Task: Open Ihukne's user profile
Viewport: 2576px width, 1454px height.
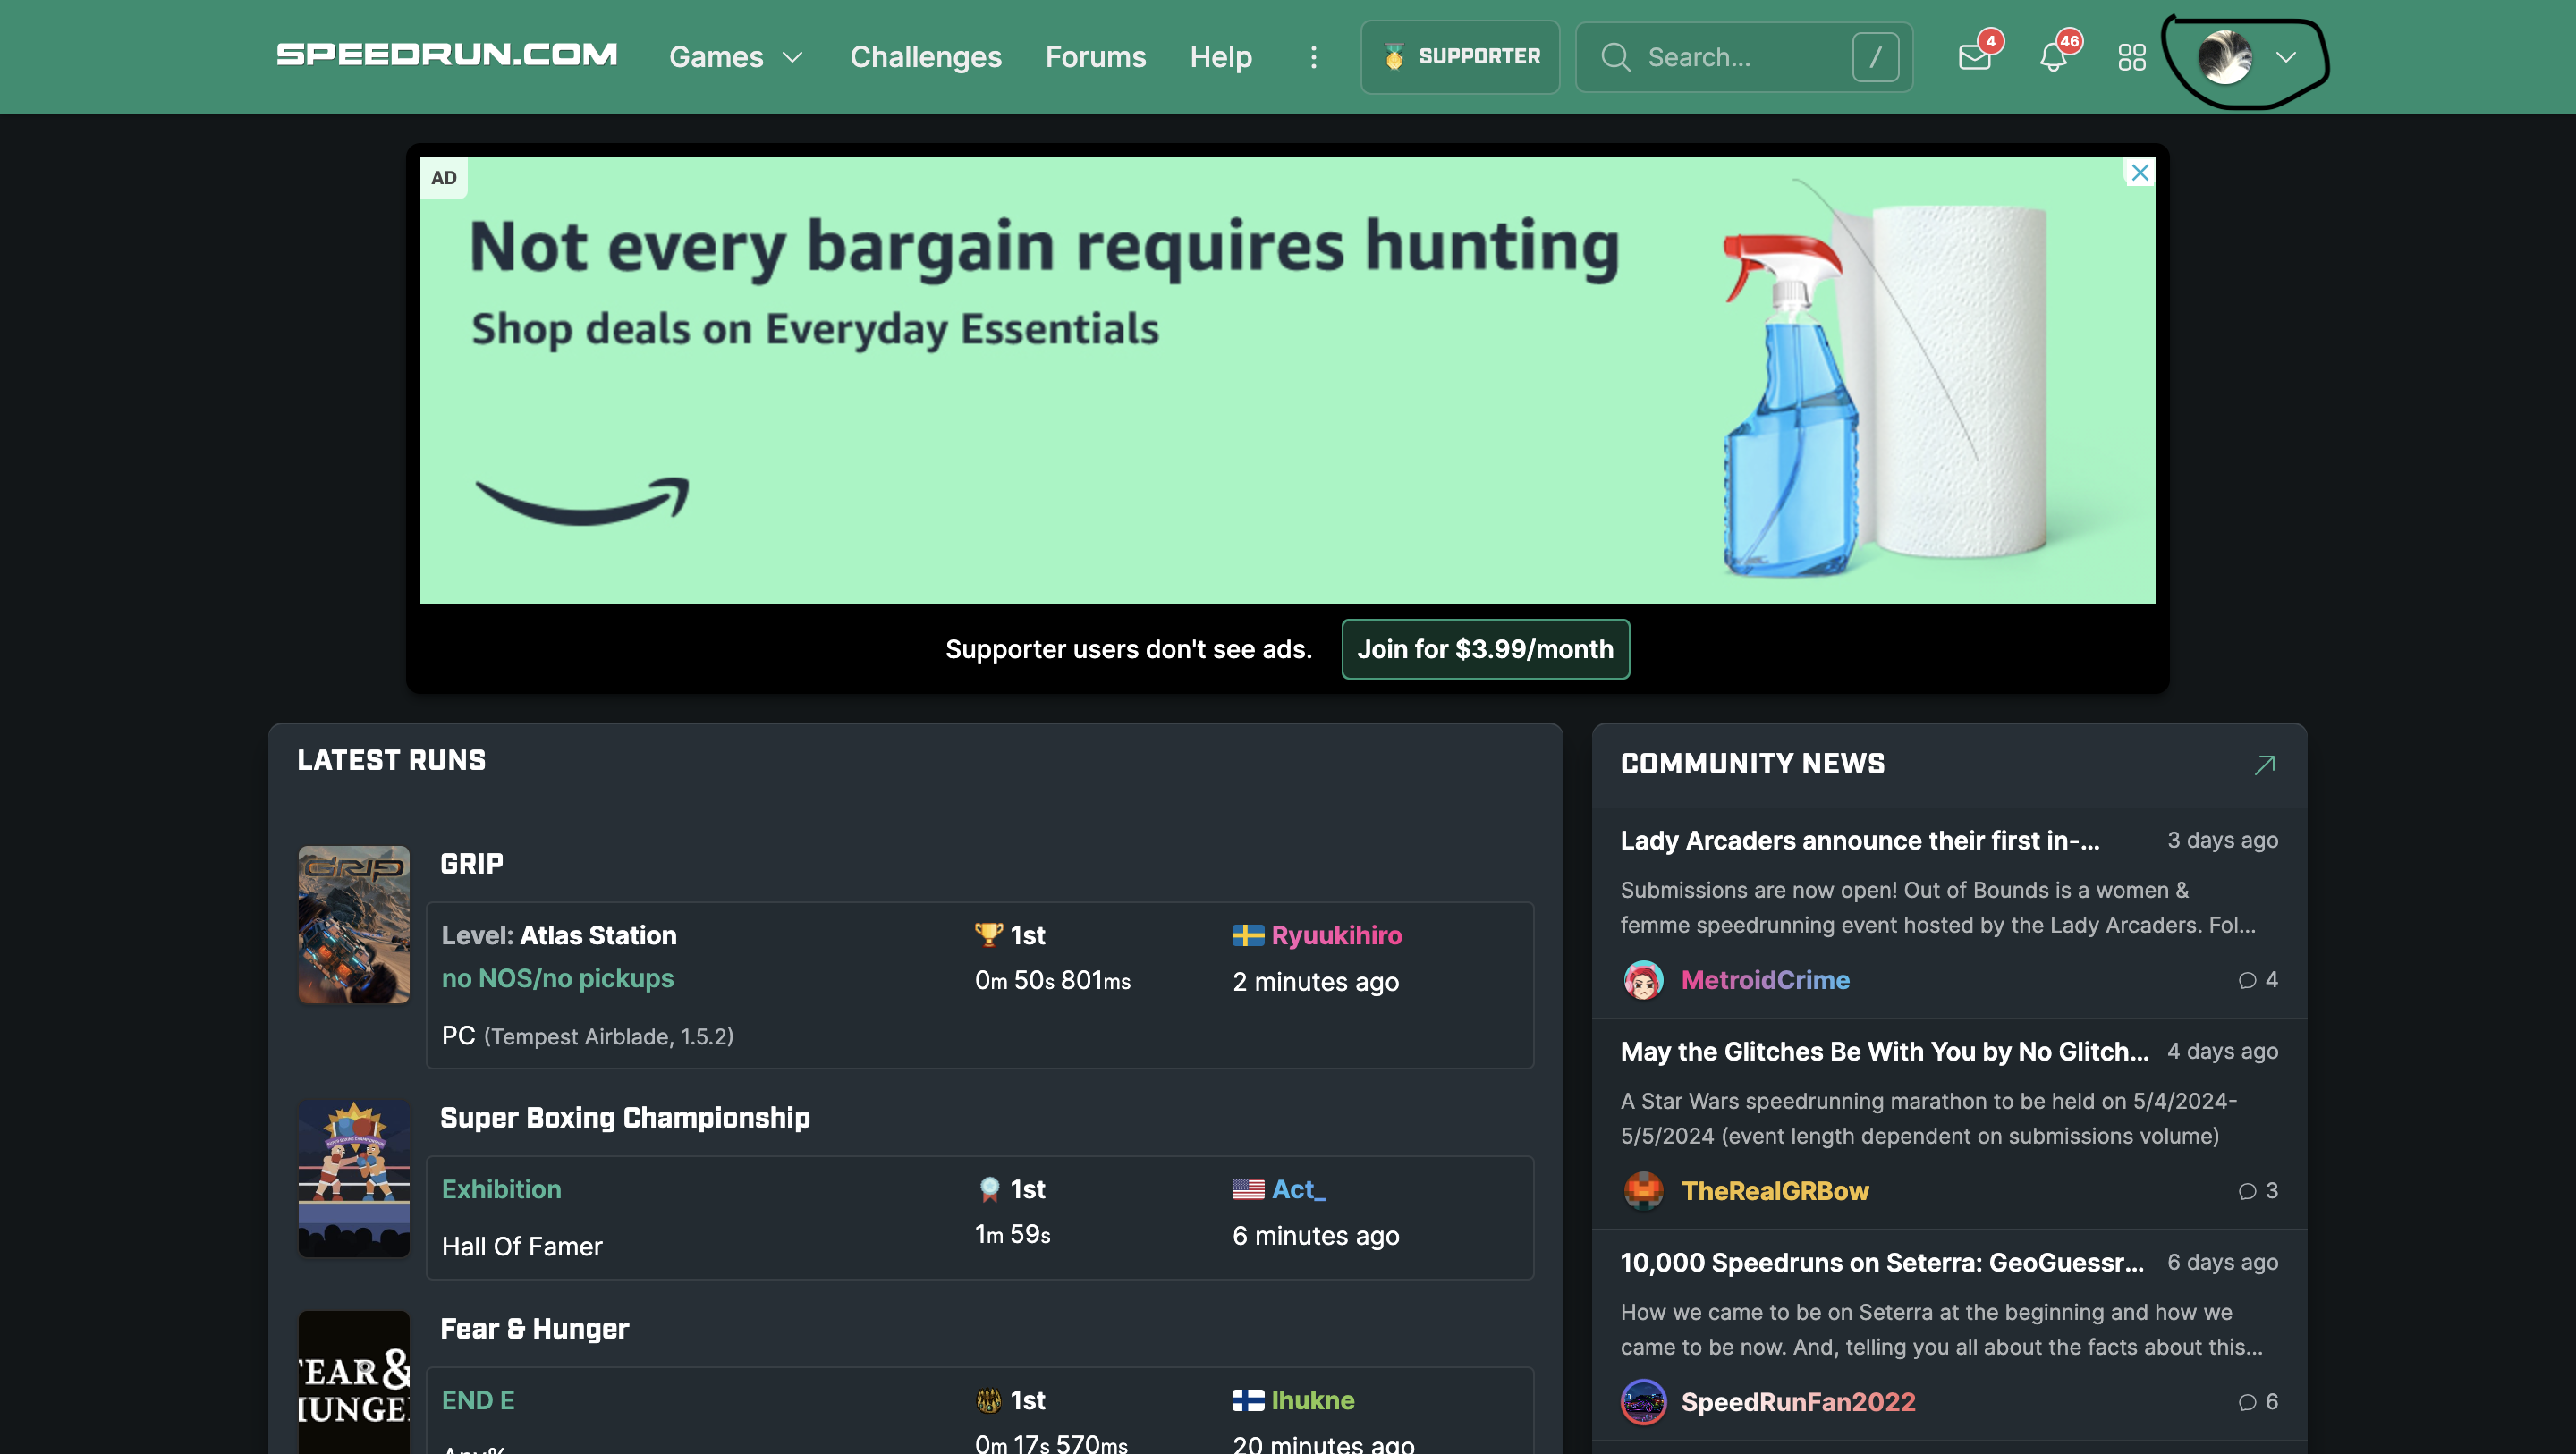Action: pyautogui.click(x=1312, y=1400)
